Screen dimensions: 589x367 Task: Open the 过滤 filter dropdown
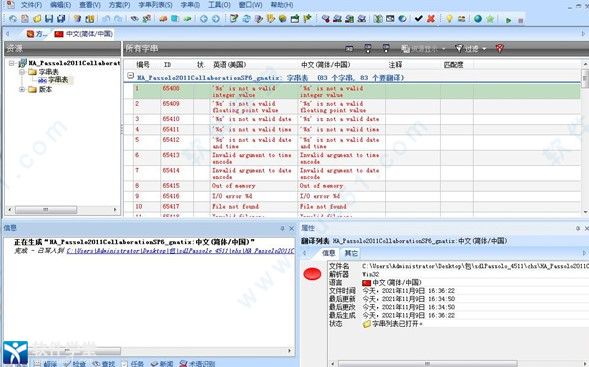coord(471,48)
